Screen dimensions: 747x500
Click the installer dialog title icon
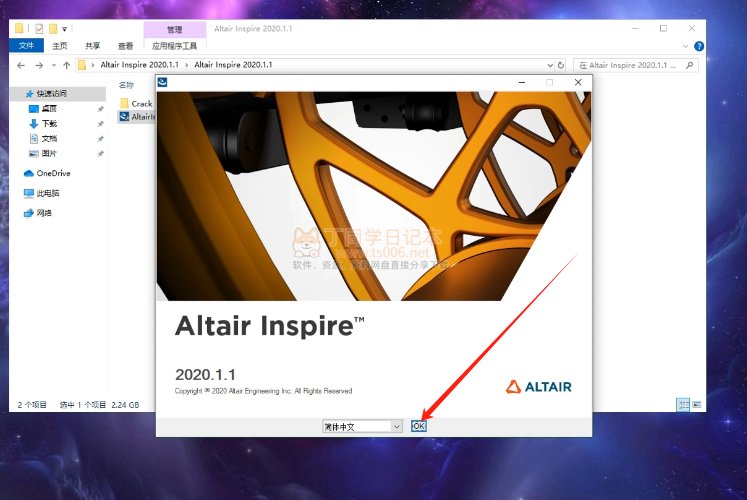[x=162, y=82]
